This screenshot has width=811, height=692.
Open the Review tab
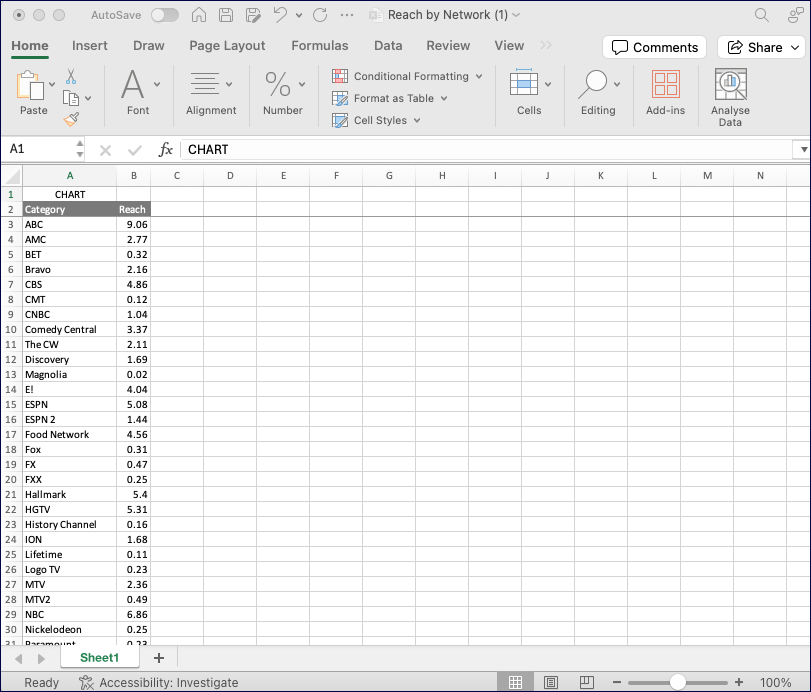[x=448, y=46]
